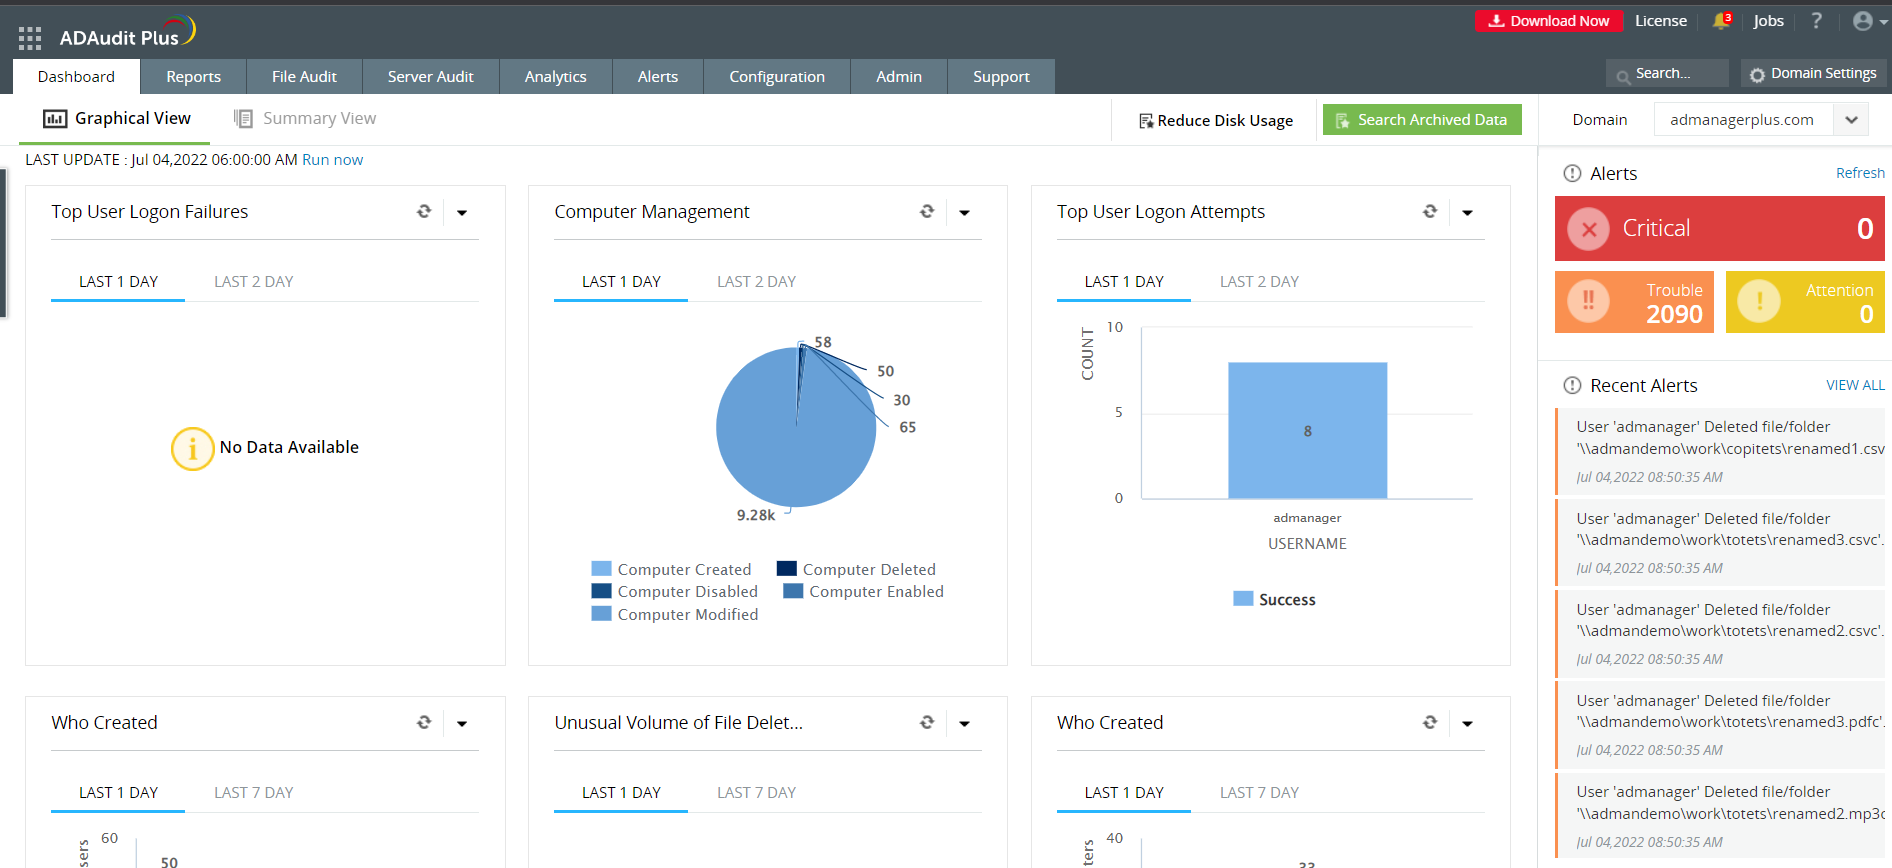1892x868 pixels.
Task: Open the help question mark icon
Action: click(x=1816, y=21)
